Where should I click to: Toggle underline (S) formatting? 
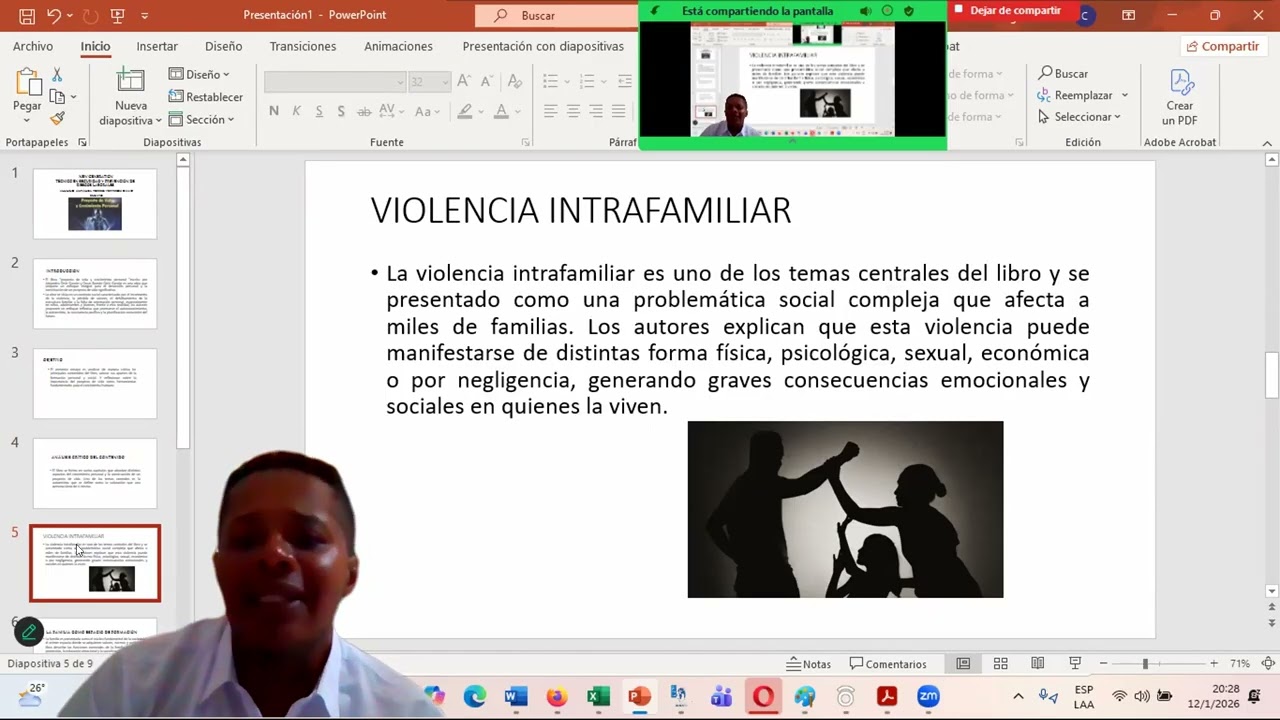point(319,111)
